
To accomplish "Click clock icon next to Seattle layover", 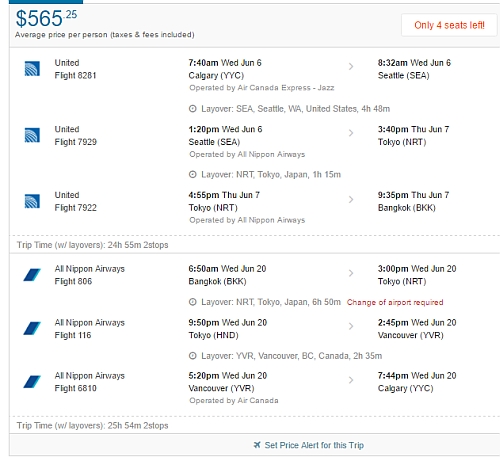I will [193, 109].
